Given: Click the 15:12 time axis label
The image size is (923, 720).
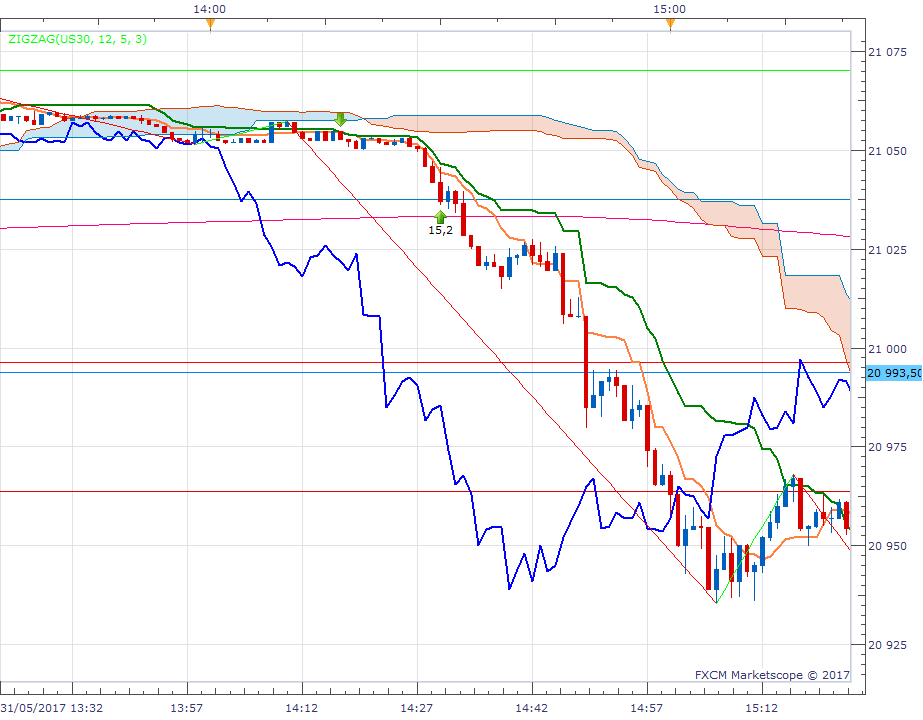Looking at the screenshot, I should tap(762, 708).
